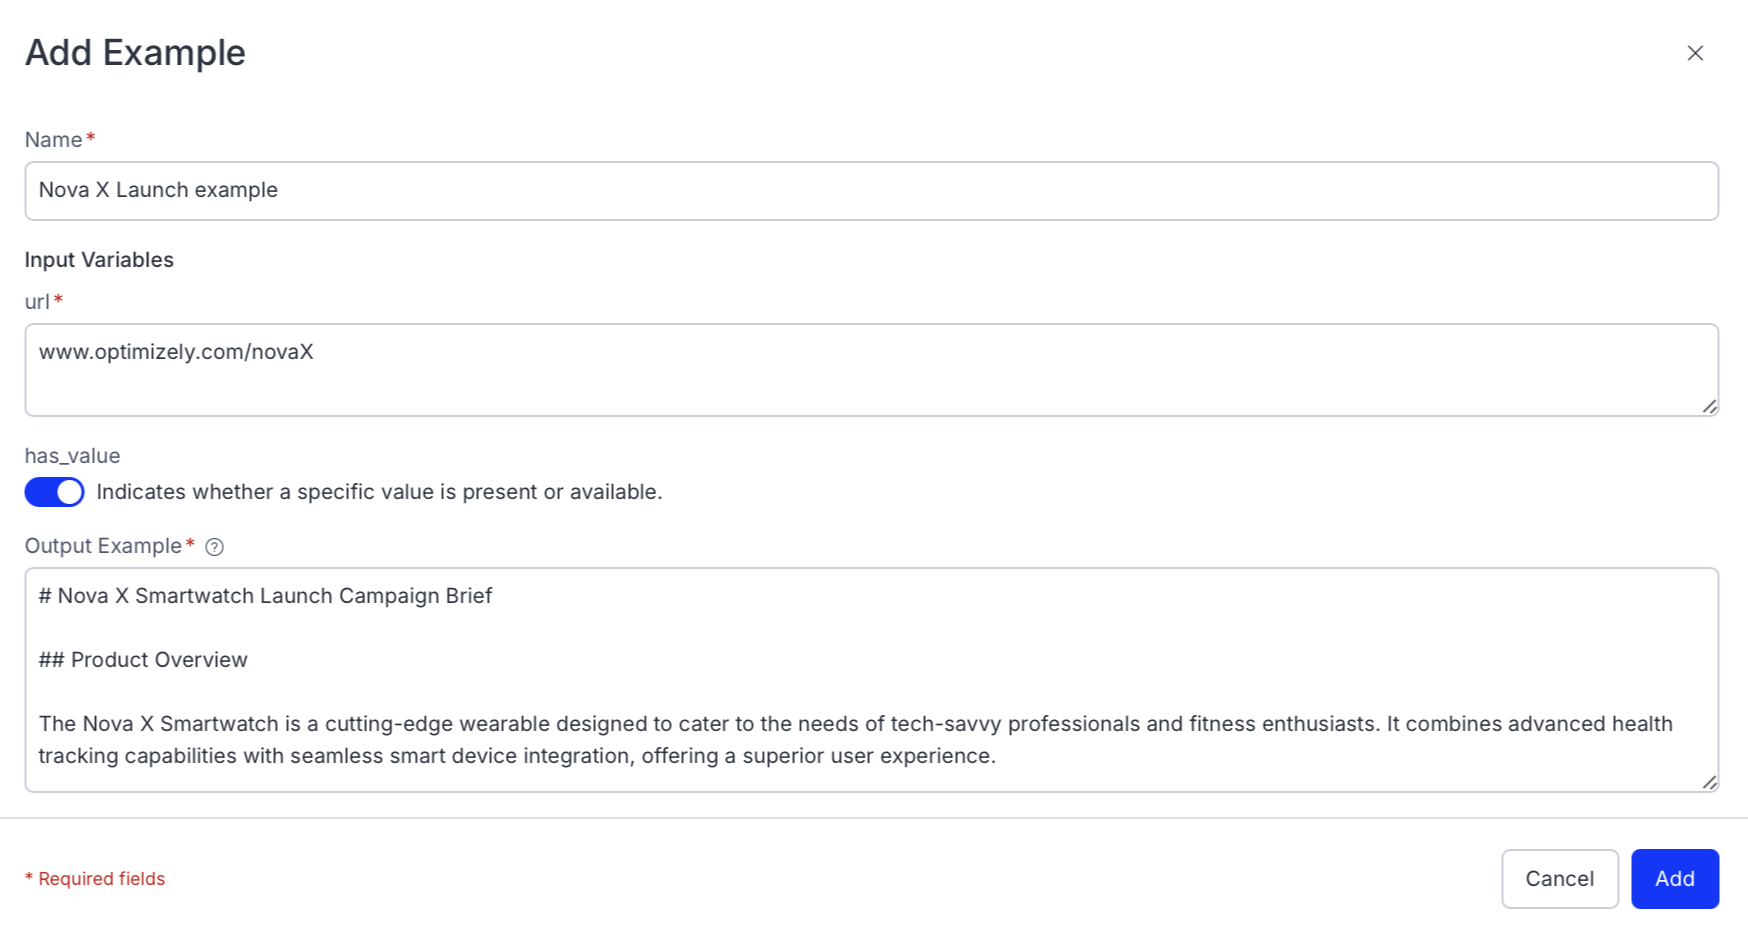Close the Add Example dialog
The width and height of the screenshot is (1748, 932).
pyautogui.click(x=1695, y=53)
